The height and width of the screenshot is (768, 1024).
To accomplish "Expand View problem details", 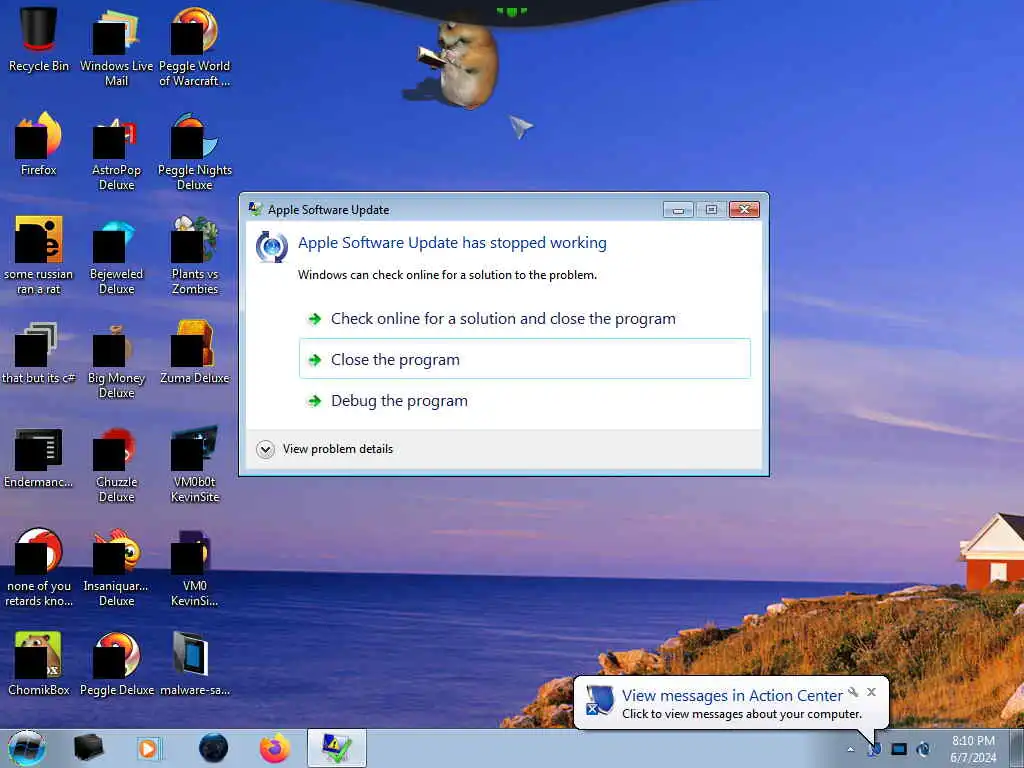I will coord(325,449).
